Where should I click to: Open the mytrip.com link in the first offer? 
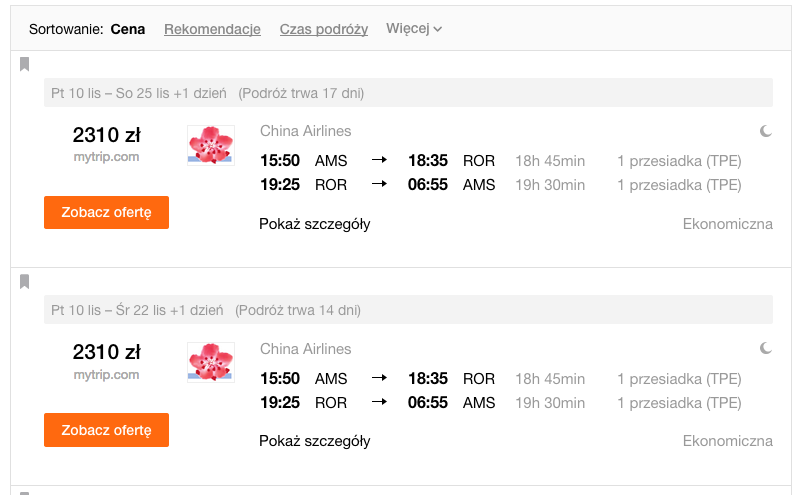pos(106,157)
